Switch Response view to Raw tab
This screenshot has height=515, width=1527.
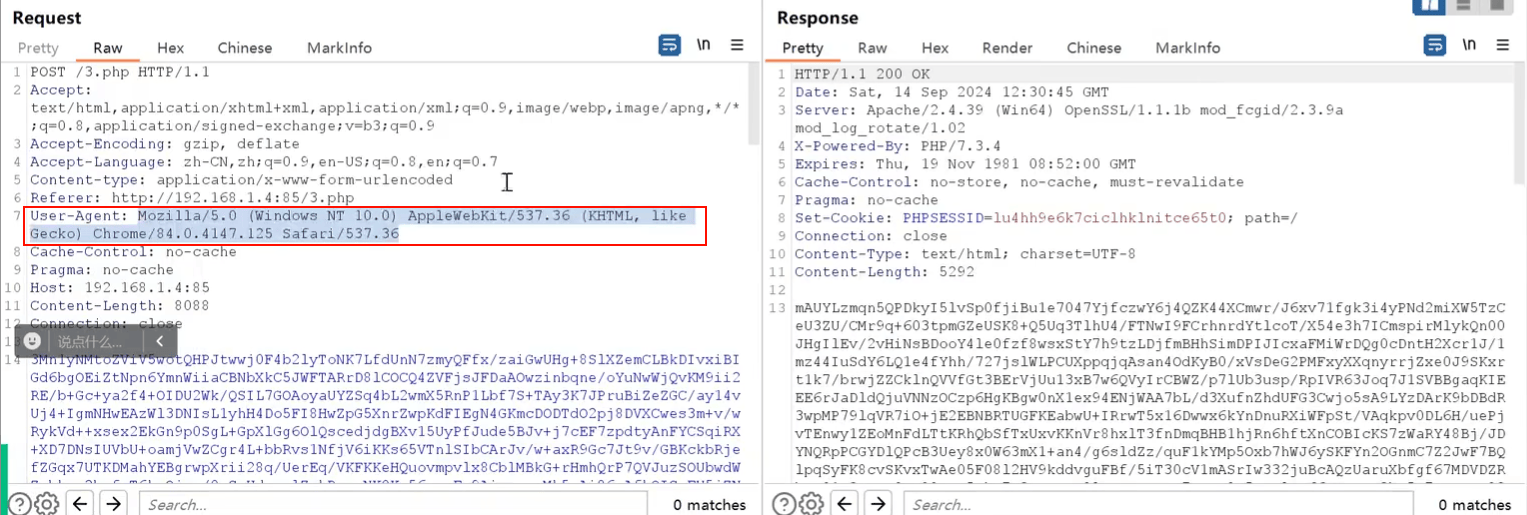pyautogui.click(x=872, y=48)
